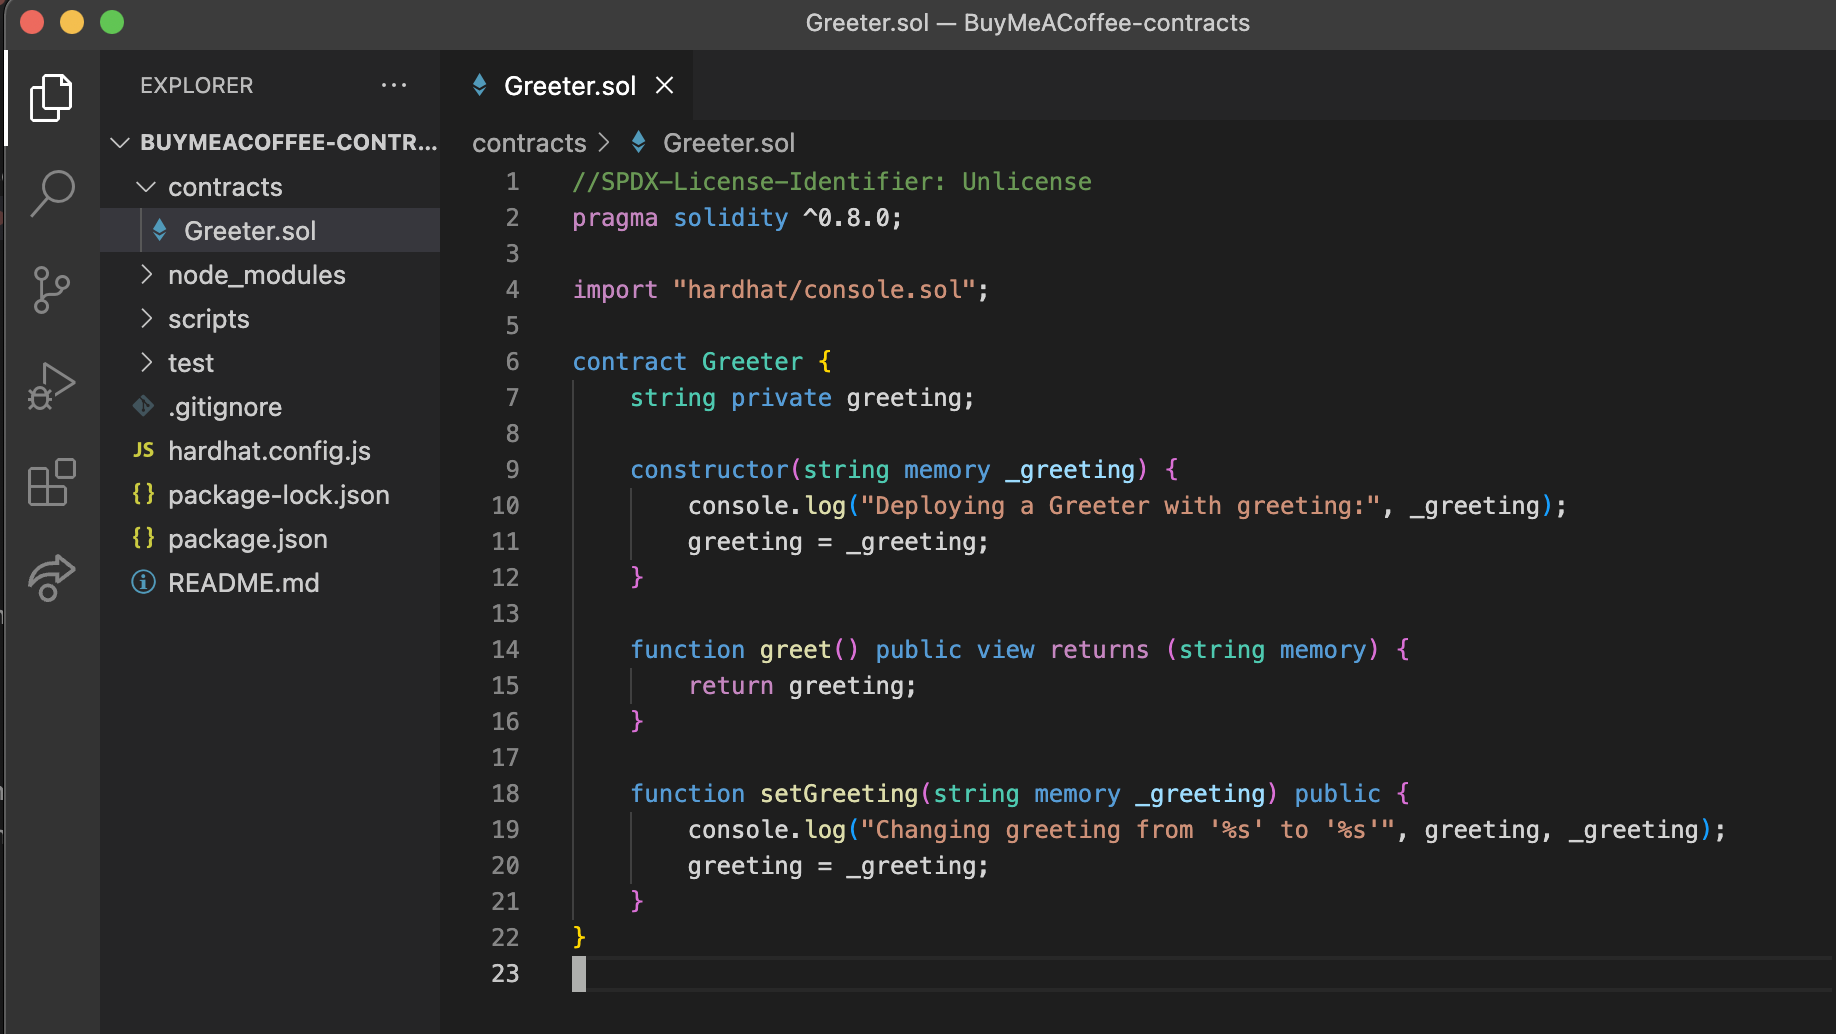Click the git icon of .gitignore
This screenshot has height=1034, width=1836.
[x=144, y=406]
